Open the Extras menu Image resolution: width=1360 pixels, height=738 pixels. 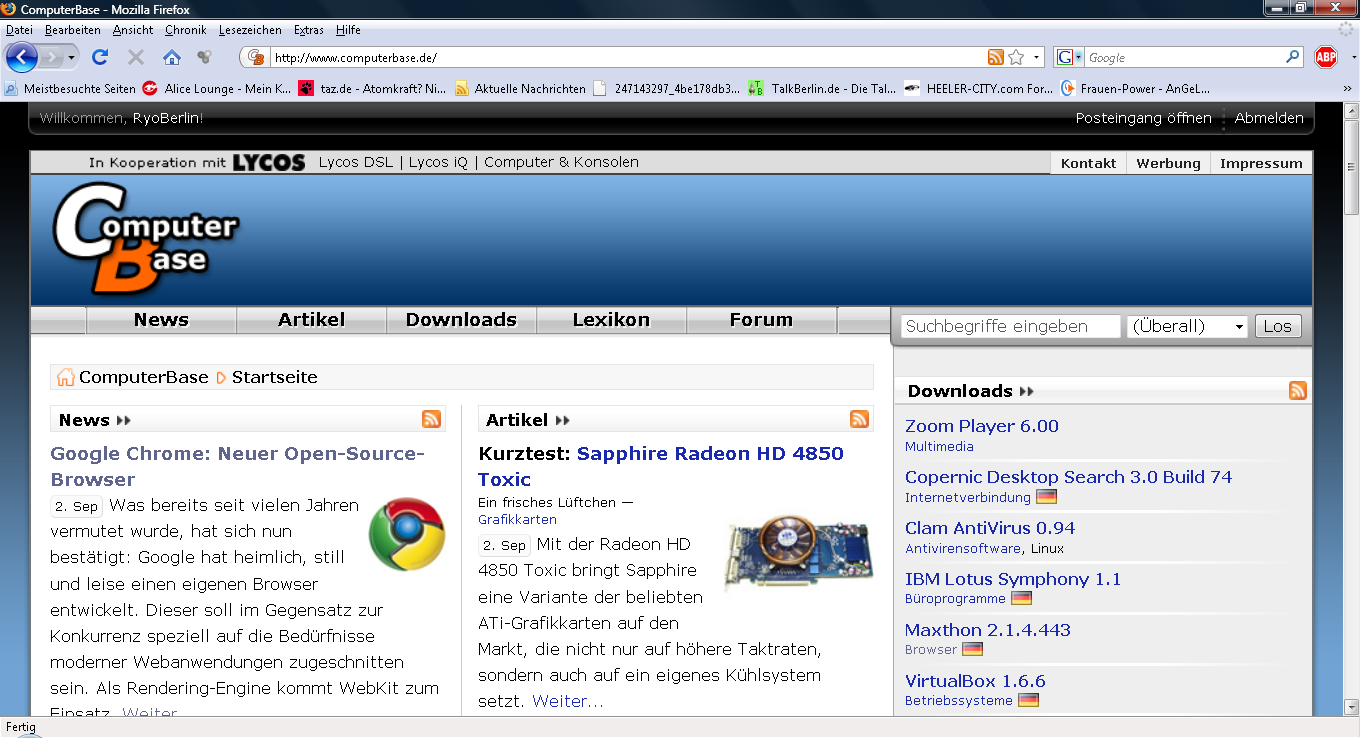[309, 30]
